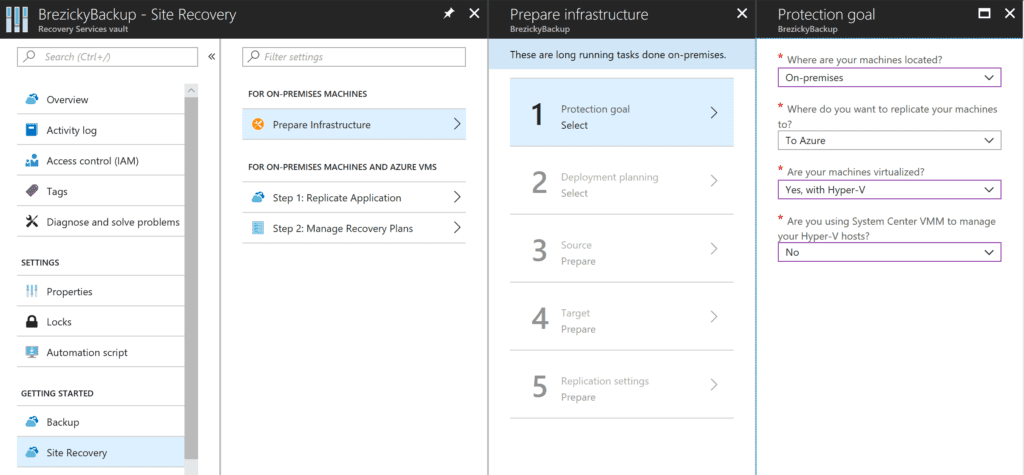The width and height of the screenshot is (1024, 475).
Task: Click the Locks padlock icon
Action: (x=31, y=321)
